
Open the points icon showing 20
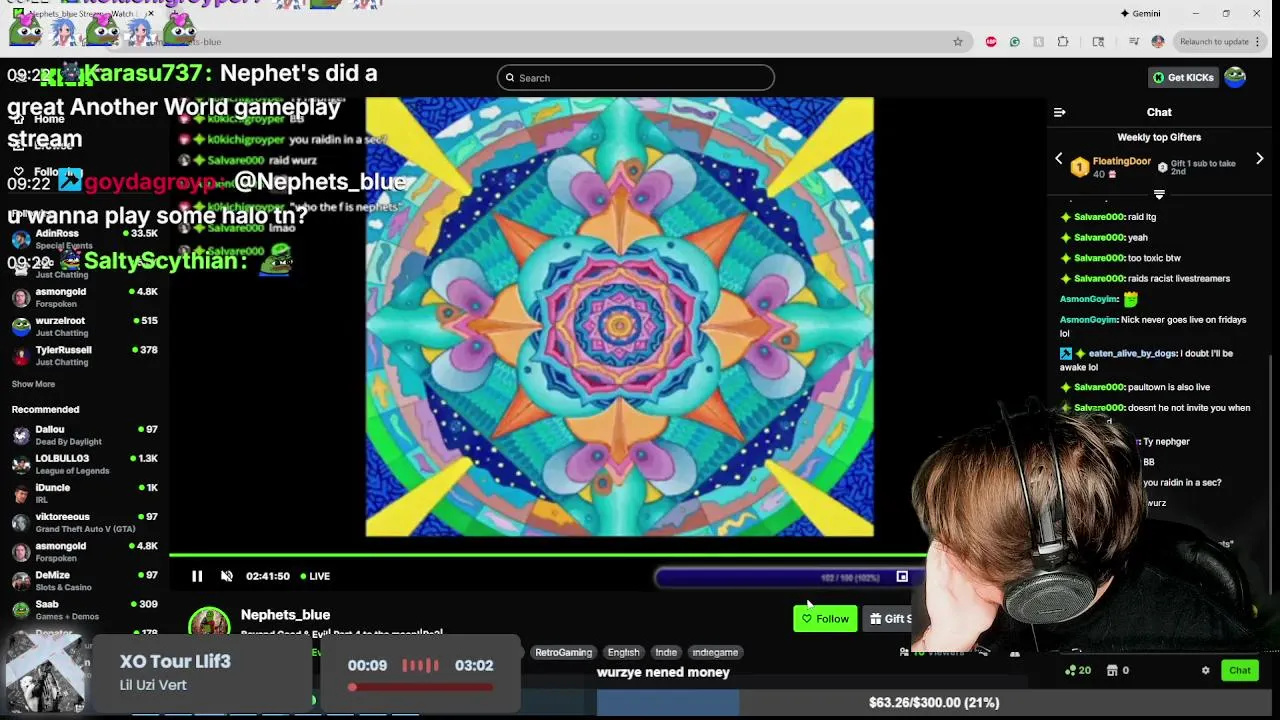click(x=1079, y=671)
